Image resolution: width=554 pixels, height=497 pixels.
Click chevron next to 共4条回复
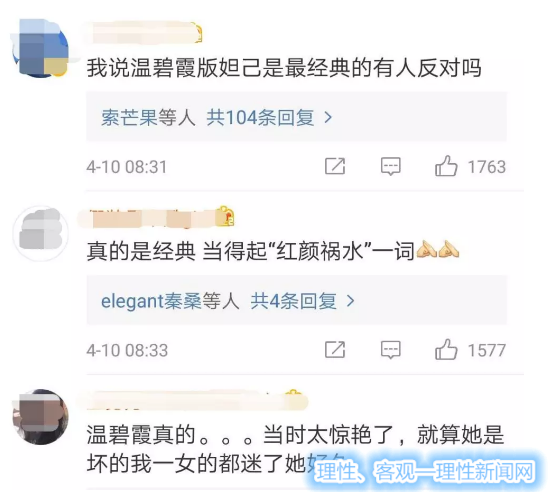[350, 301]
